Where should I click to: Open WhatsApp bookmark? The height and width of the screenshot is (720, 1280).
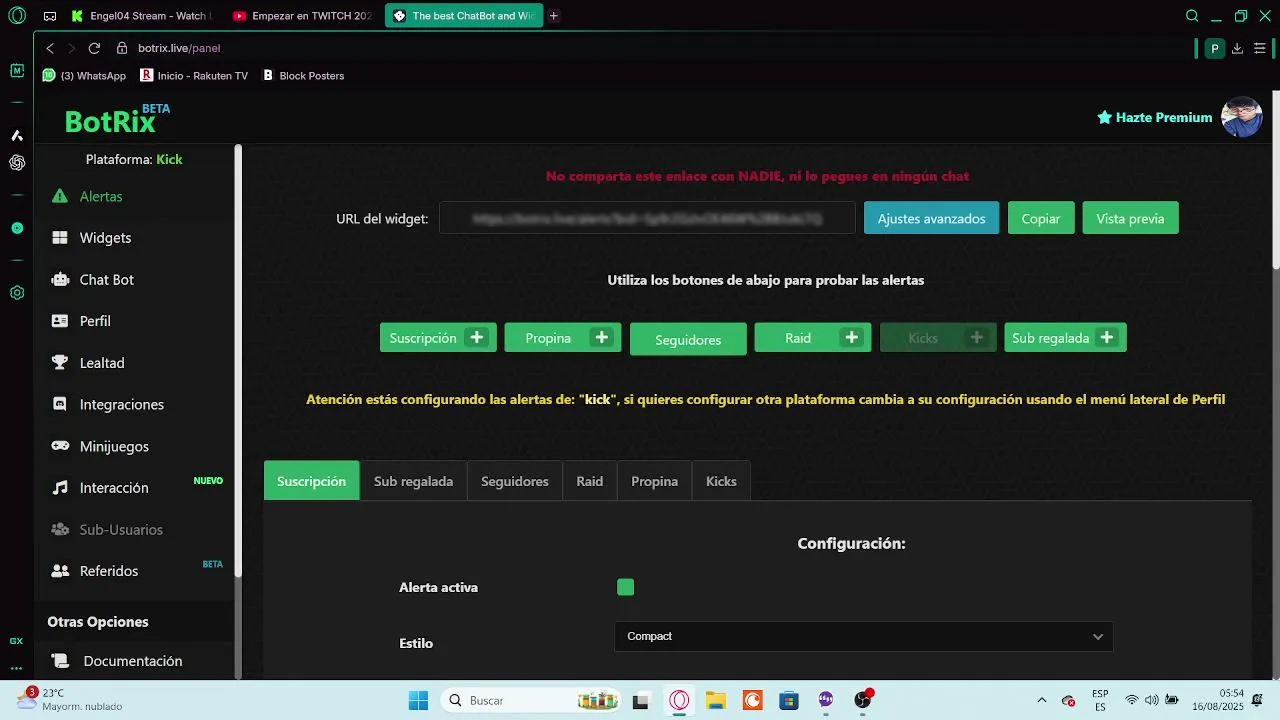point(84,76)
